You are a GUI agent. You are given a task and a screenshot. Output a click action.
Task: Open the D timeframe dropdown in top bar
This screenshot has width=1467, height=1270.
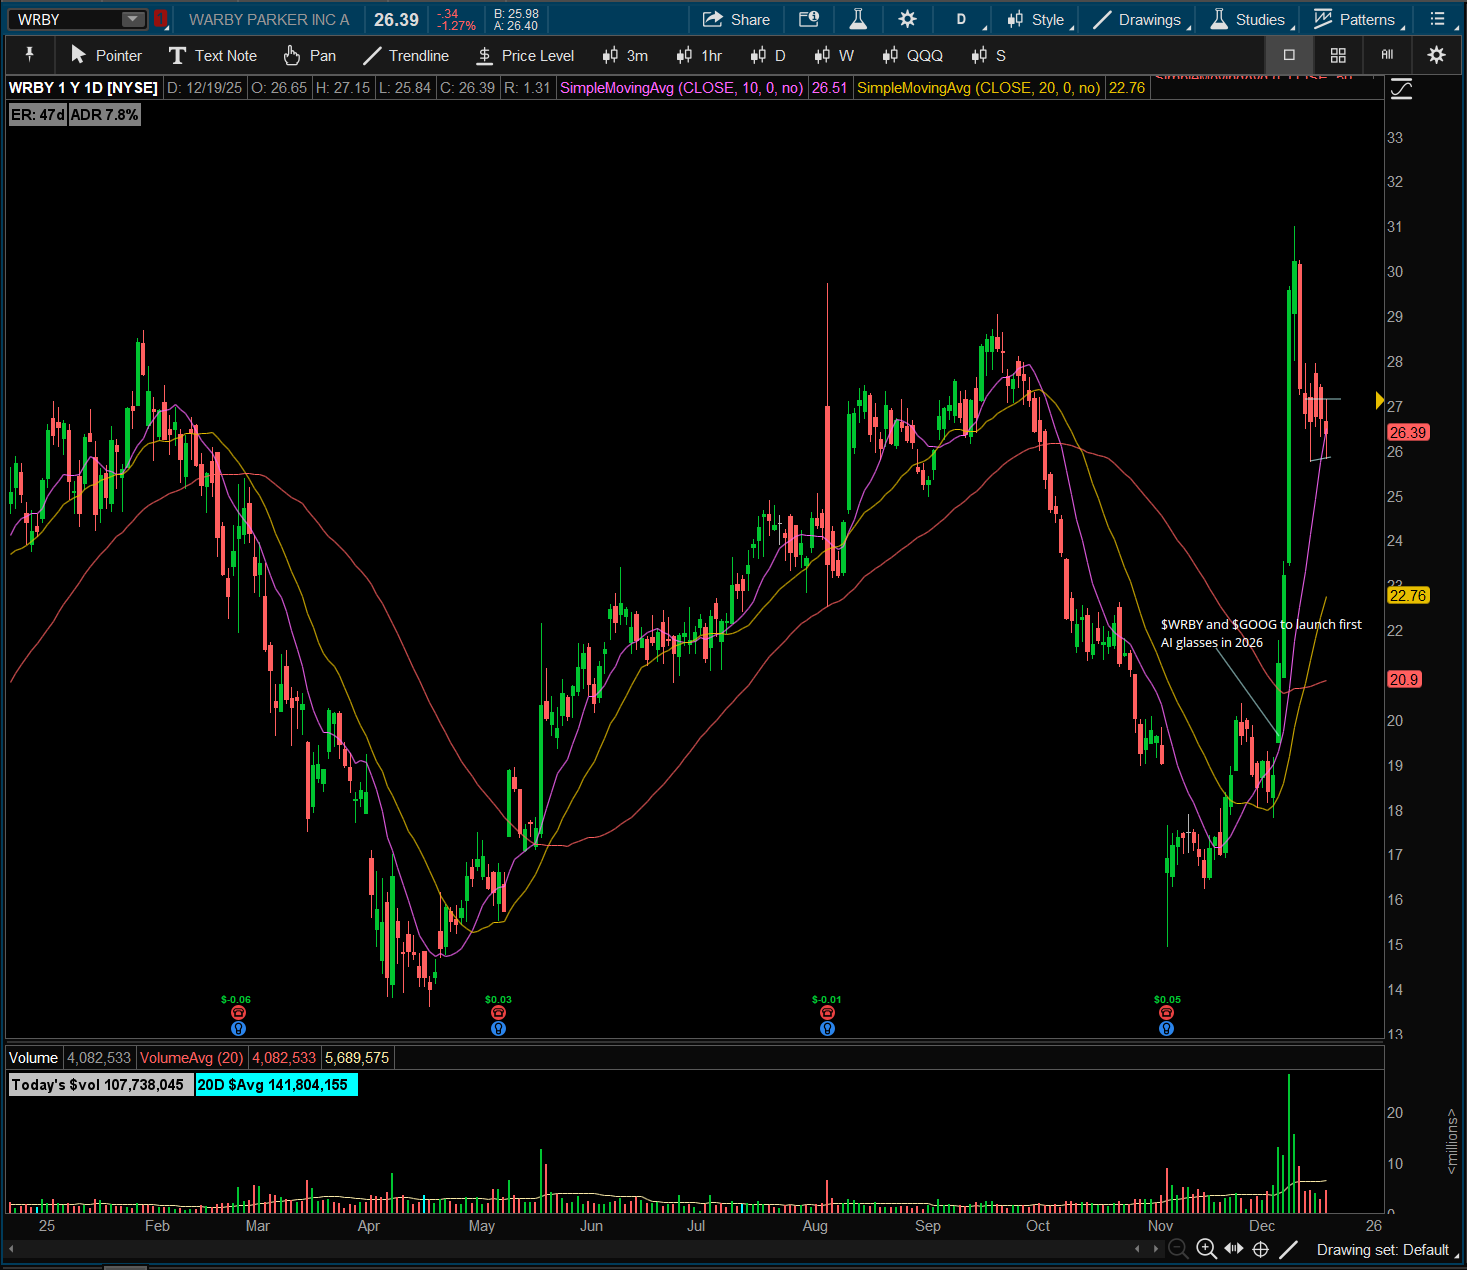click(x=965, y=19)
